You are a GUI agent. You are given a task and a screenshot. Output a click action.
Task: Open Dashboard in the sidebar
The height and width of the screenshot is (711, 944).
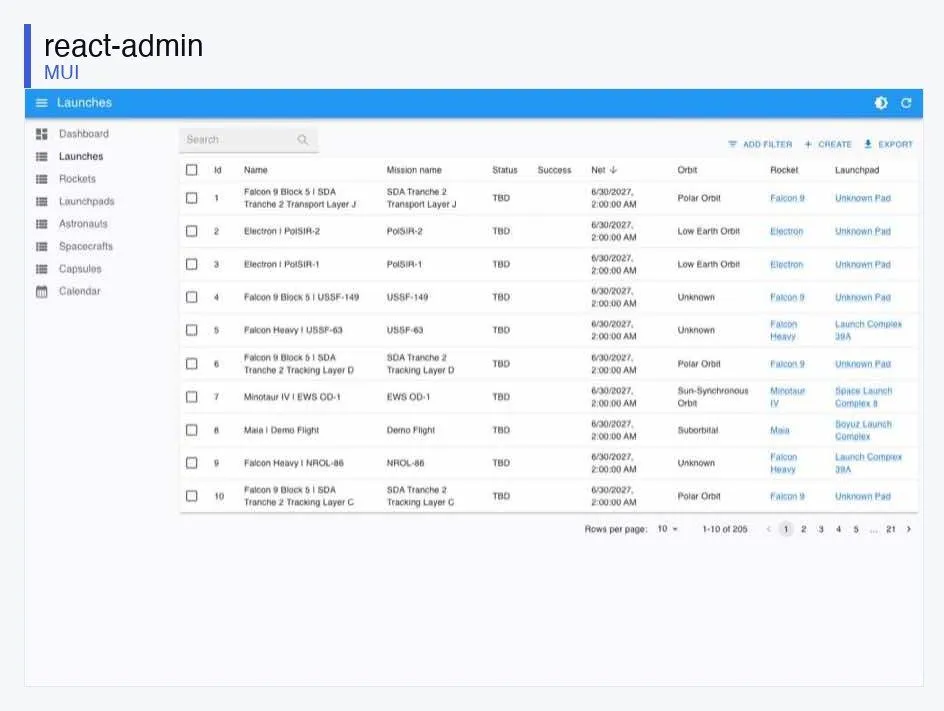(84, 134)
